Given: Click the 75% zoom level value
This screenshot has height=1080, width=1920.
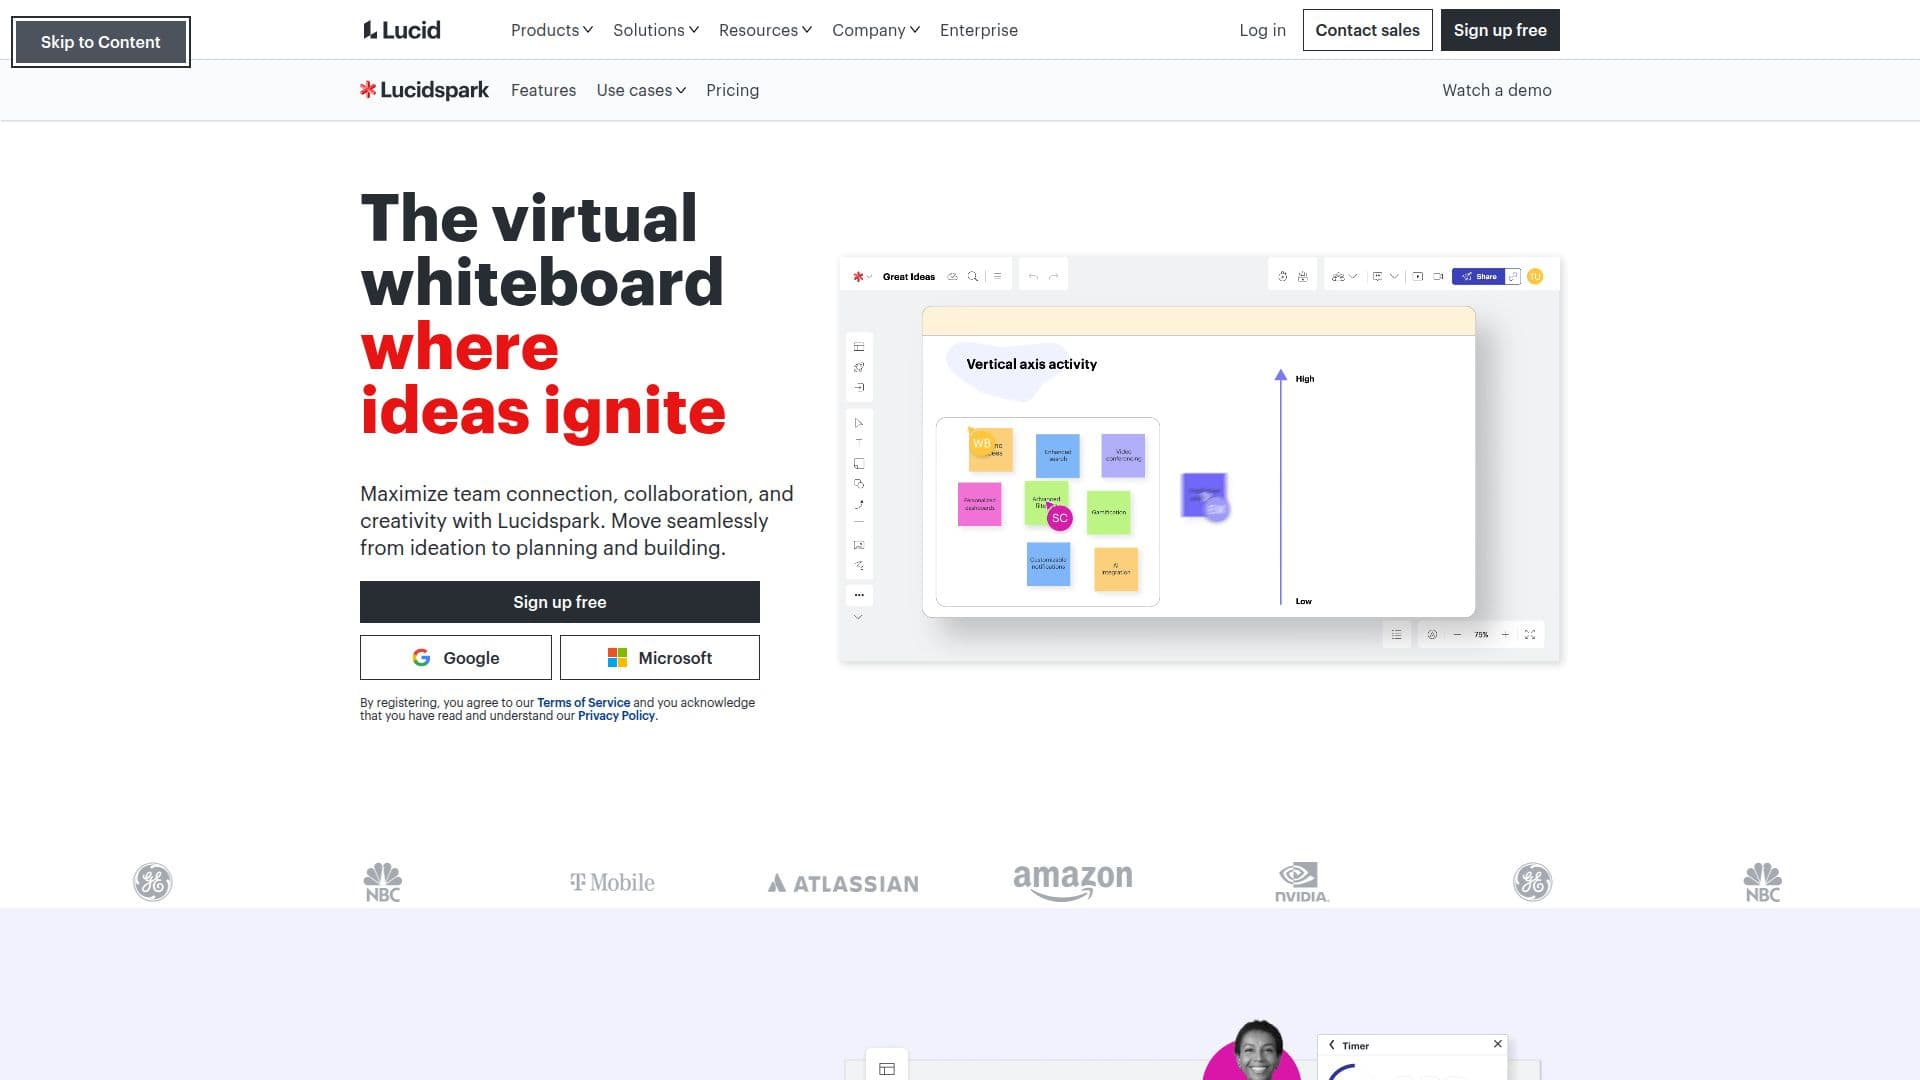Looking at the screenshot, I should (x=1481, y=635).
